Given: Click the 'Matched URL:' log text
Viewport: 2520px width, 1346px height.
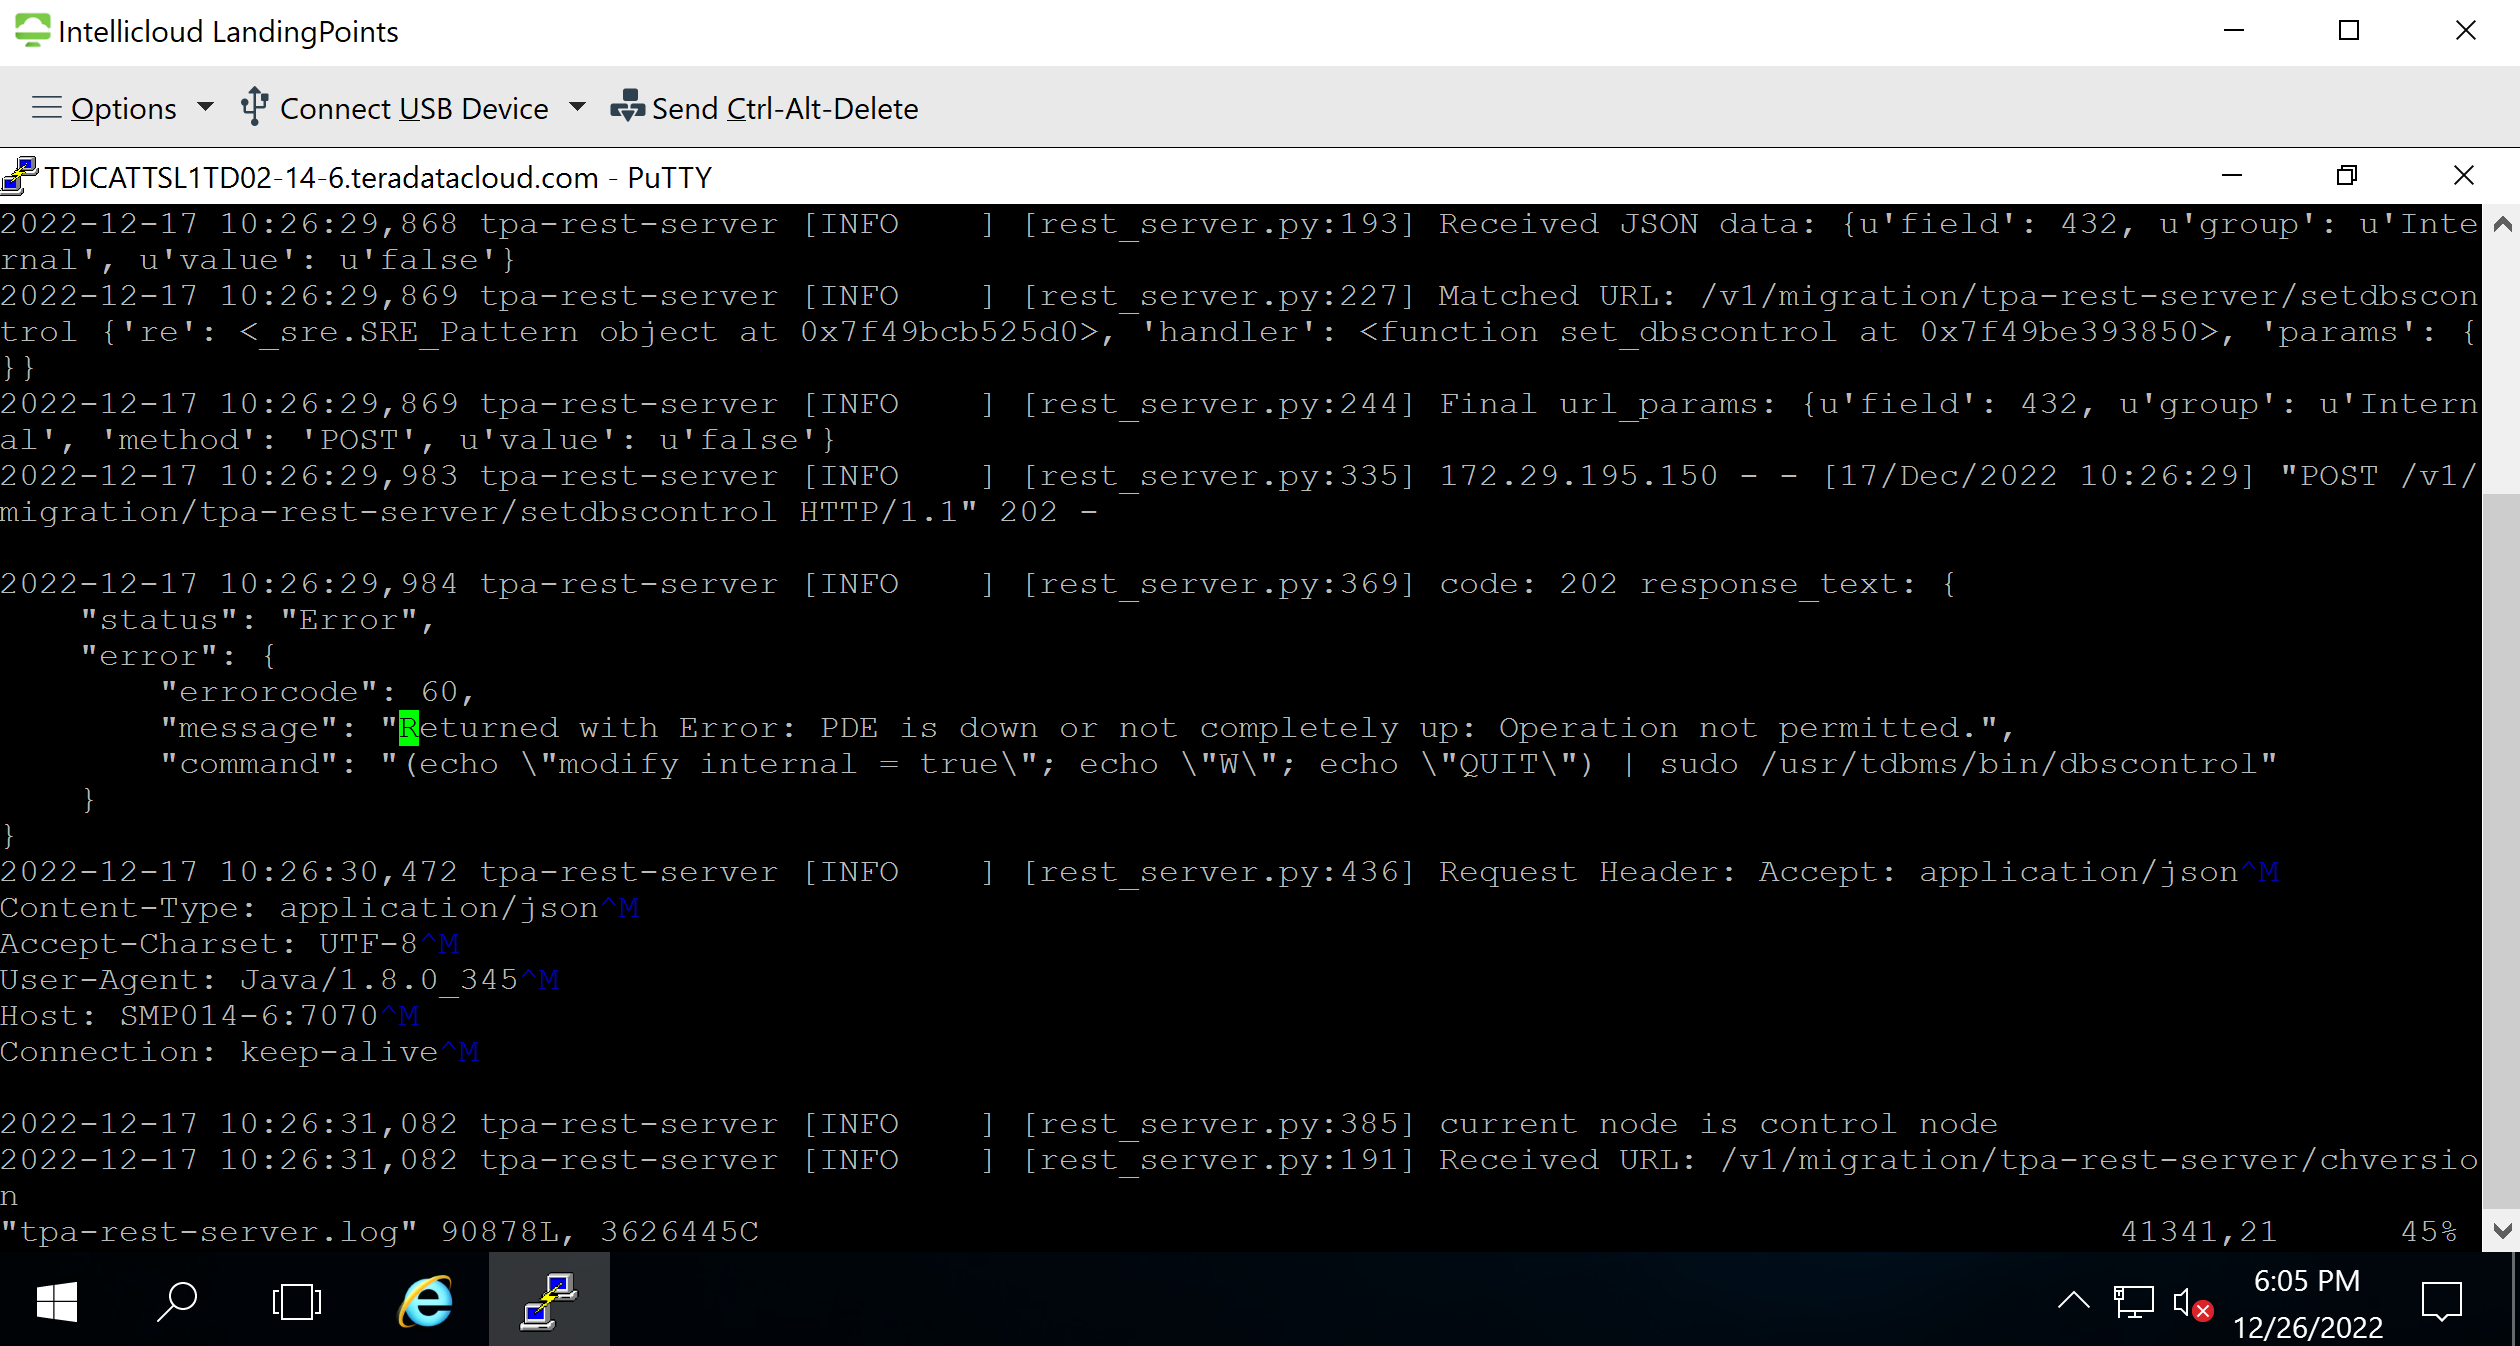Looking at the screenshot, I should coord(1557,296).
